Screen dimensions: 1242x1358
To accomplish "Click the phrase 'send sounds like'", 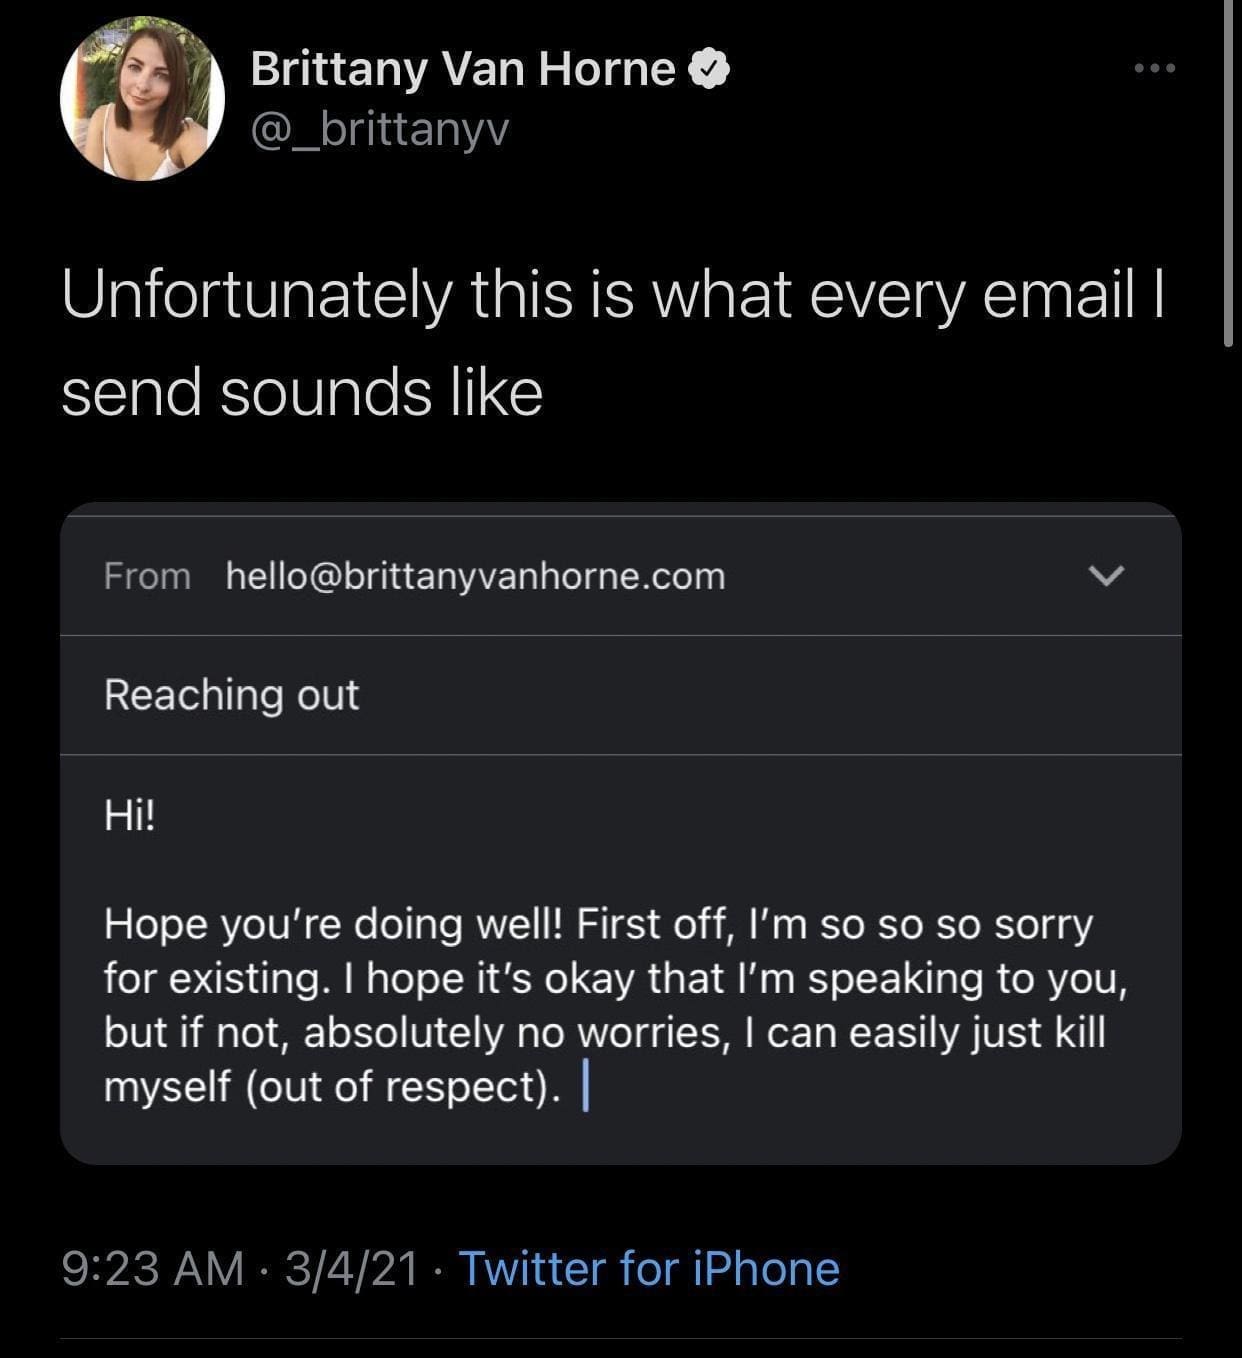I will [302, 392].
